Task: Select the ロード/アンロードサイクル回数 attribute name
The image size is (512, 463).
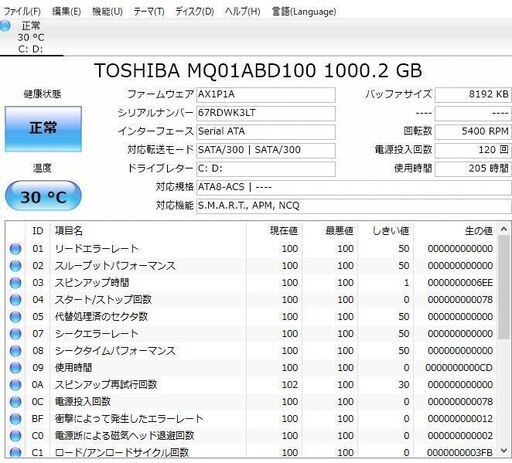Action: 122,452
